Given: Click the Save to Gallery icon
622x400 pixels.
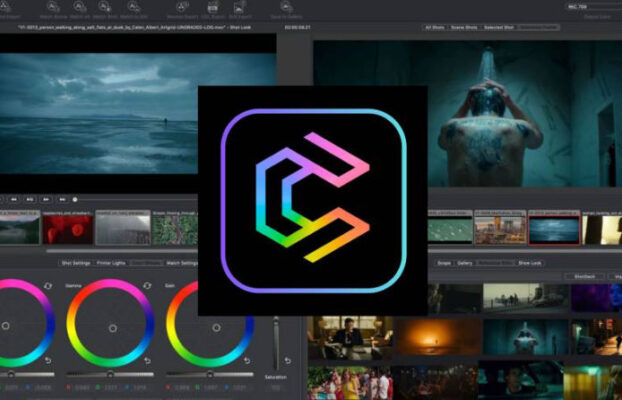Looking at the screenshot, I should [286, 6].
